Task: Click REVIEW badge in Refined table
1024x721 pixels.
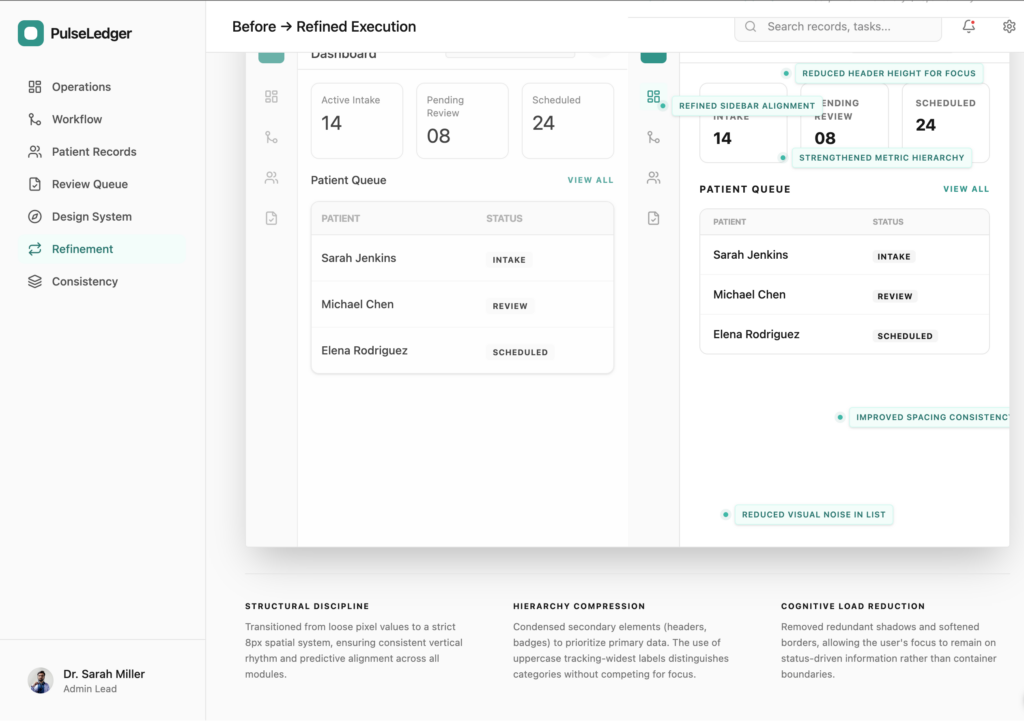Action: tap(895, 296)
